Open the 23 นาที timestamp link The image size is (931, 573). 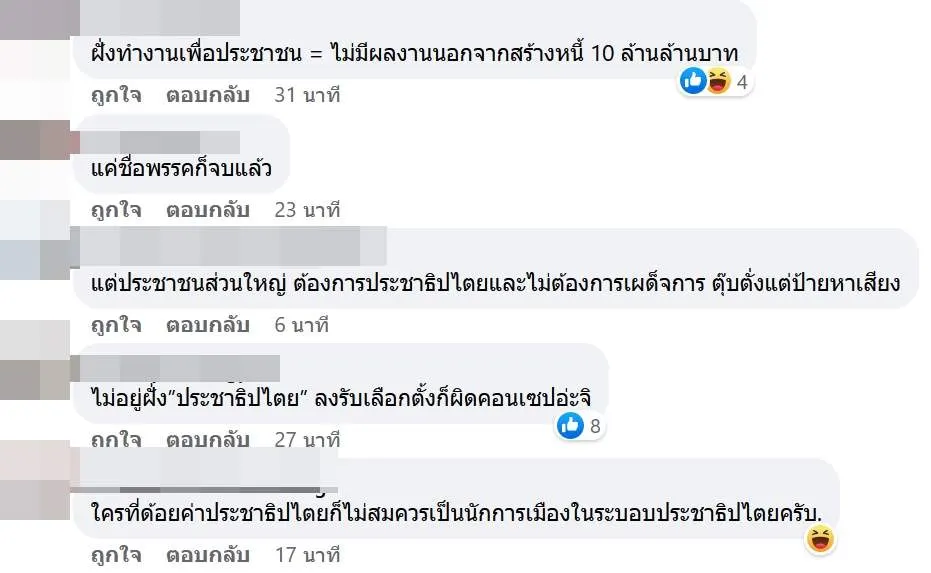(x=307, y=210)
